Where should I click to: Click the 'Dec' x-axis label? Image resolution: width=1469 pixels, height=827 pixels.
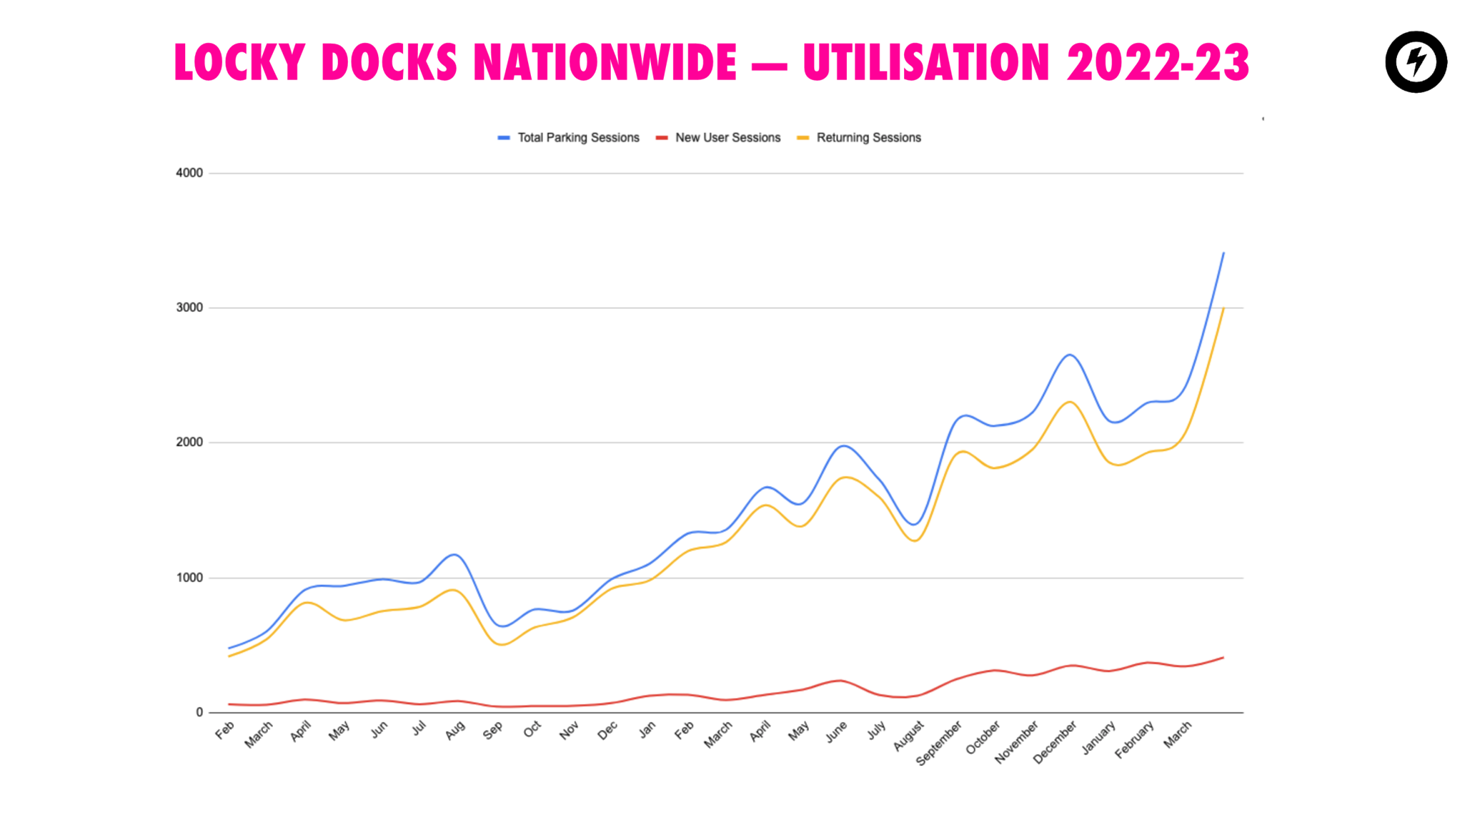pos(608,730)
